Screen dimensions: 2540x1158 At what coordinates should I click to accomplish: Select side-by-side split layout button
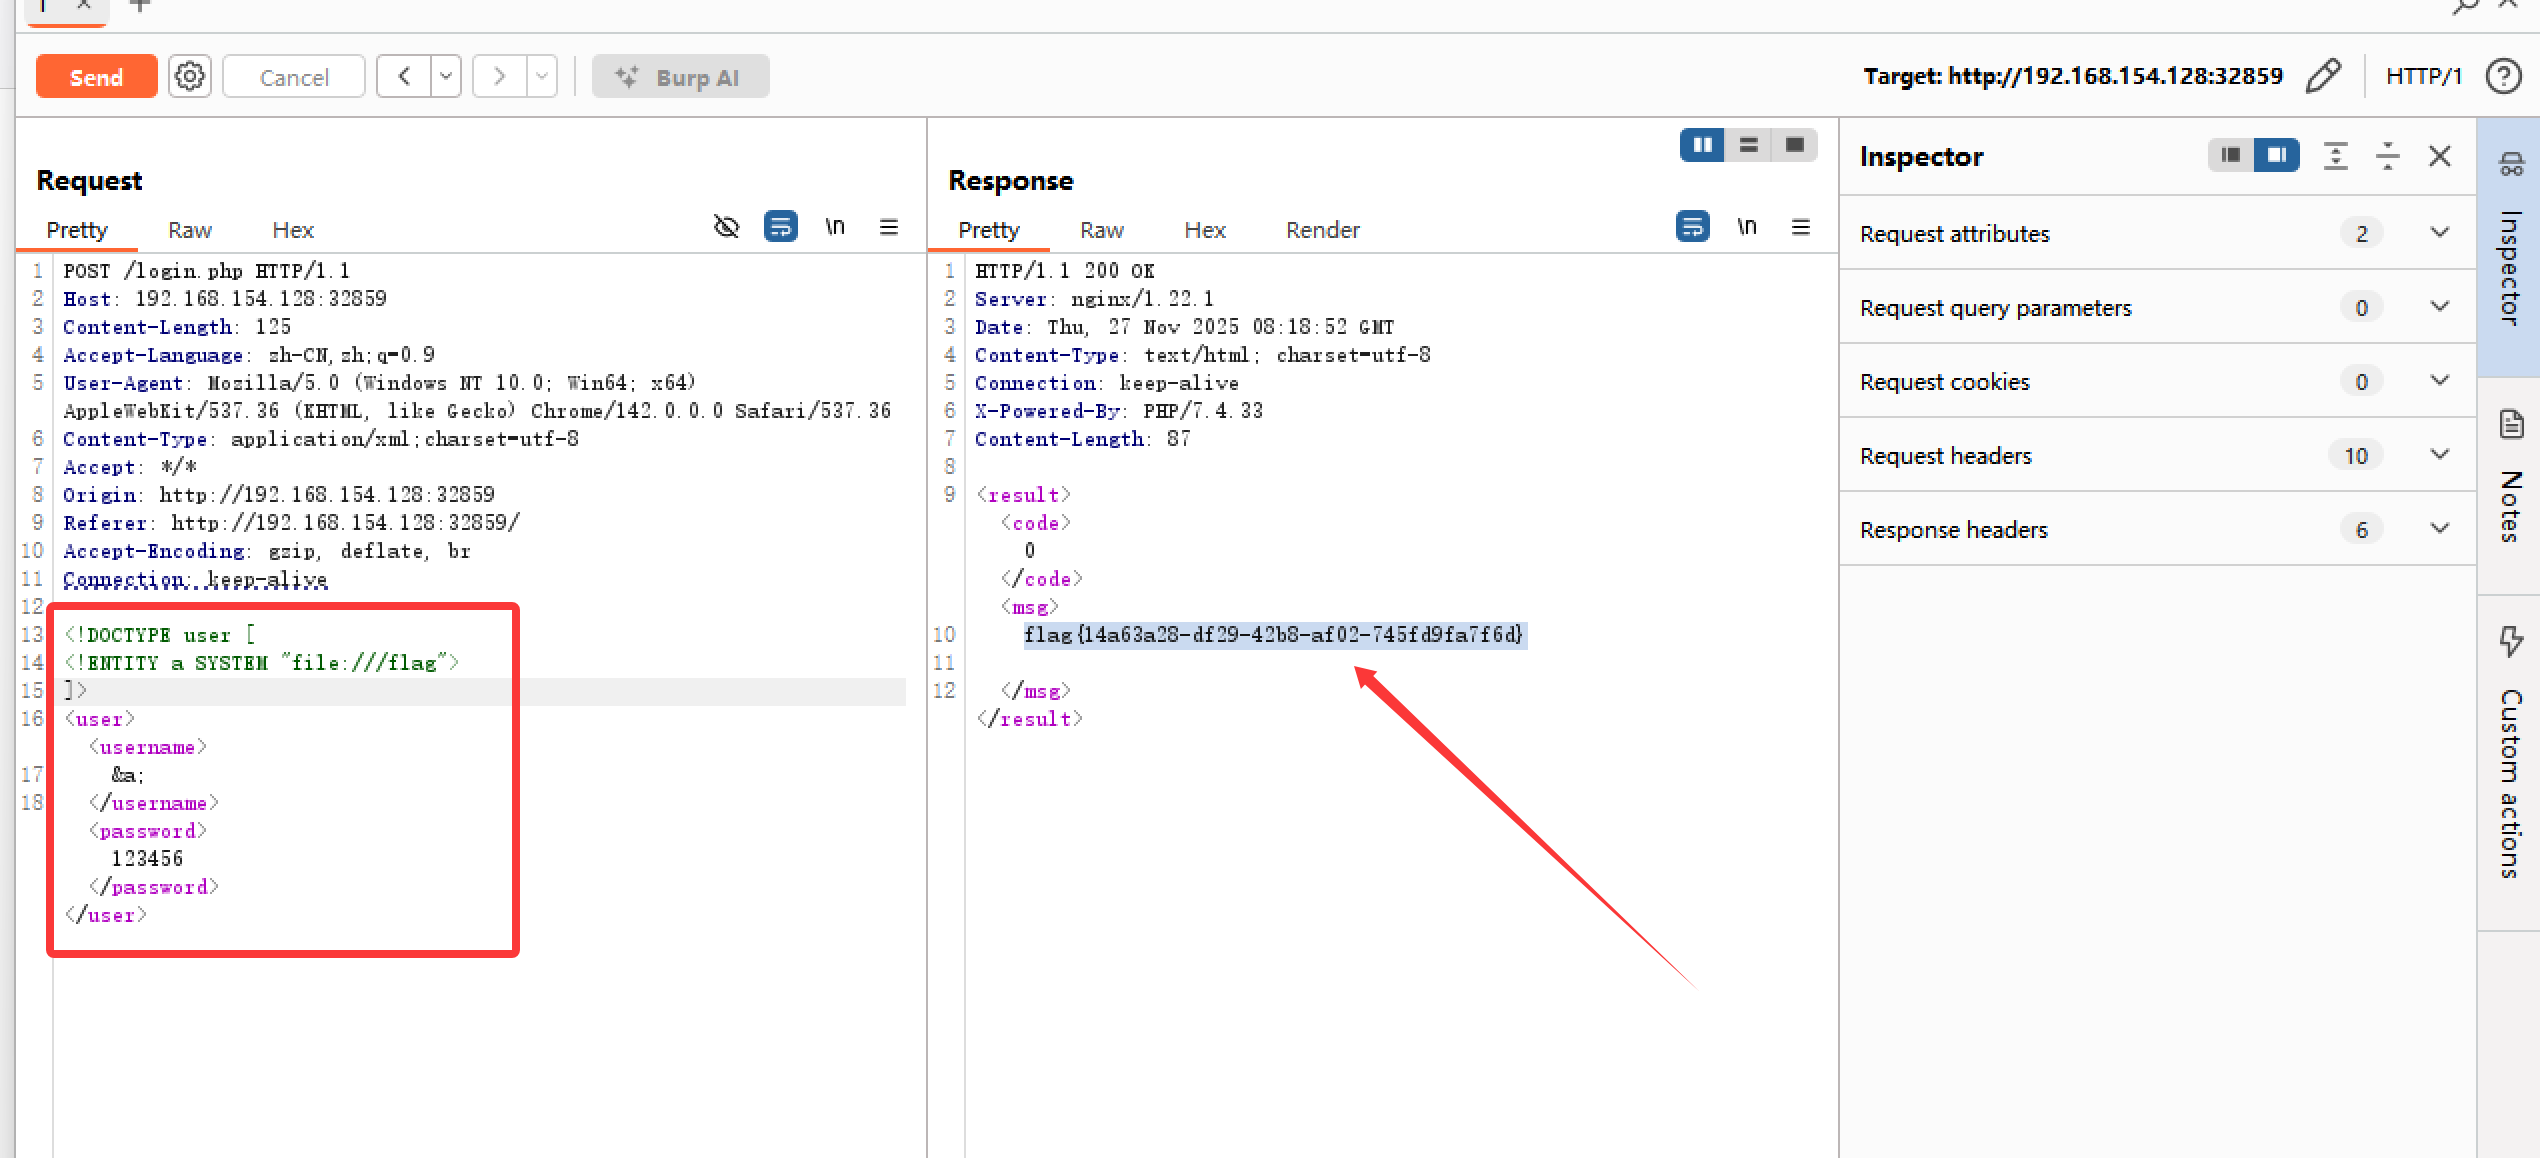tap(1701, 145)
